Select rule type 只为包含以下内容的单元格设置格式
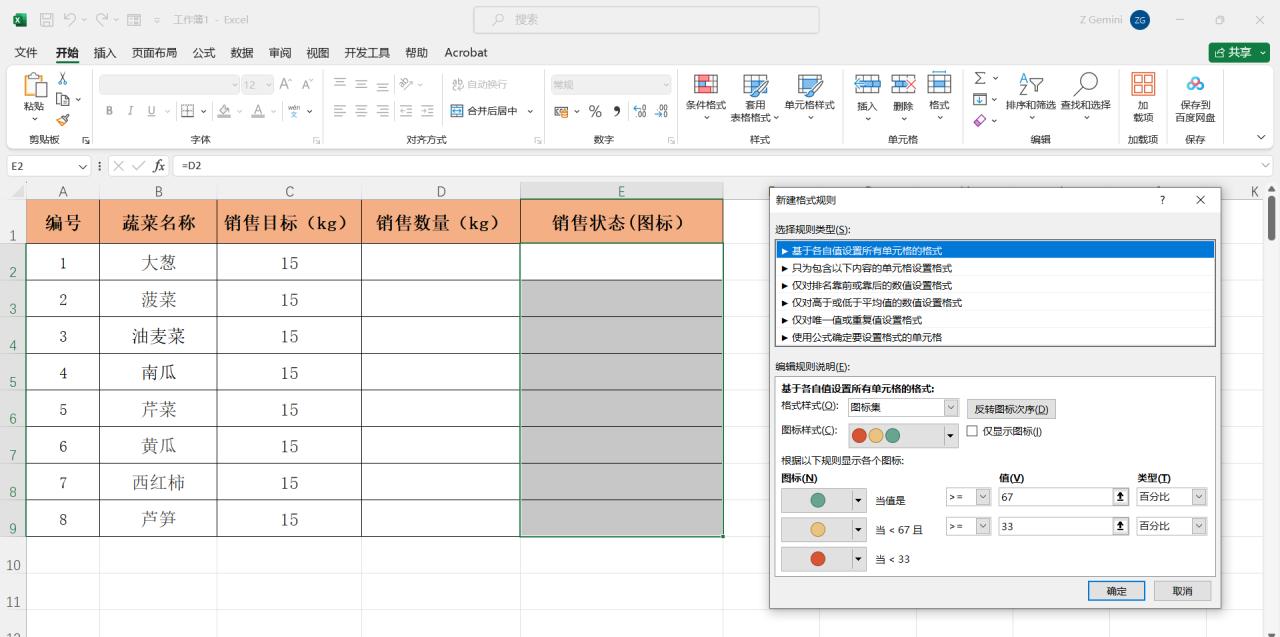1280x637 pixels. (x=996, y=268)
